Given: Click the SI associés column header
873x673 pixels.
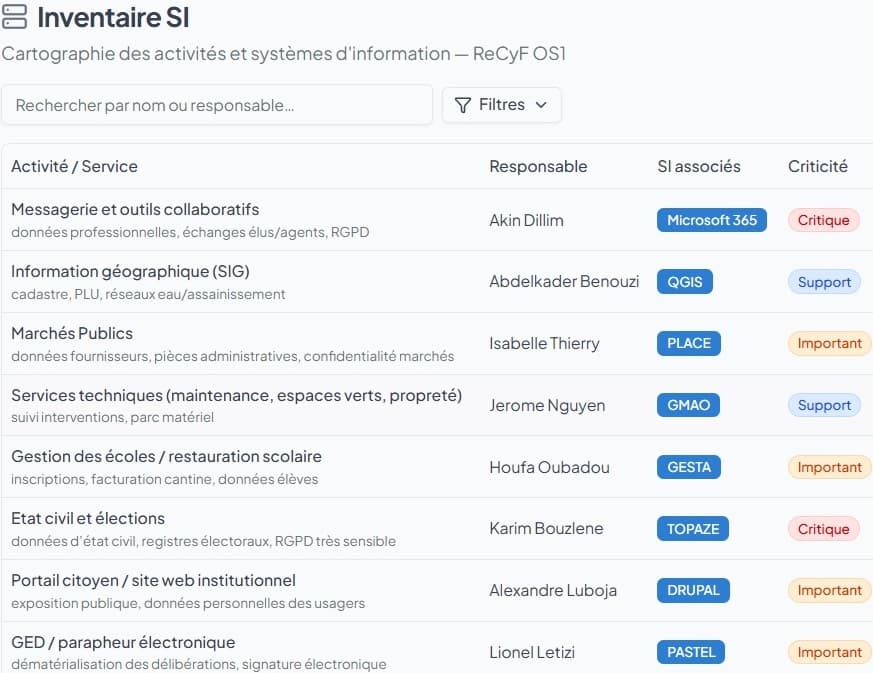Looking at the screenshot, I should point(699,166).
